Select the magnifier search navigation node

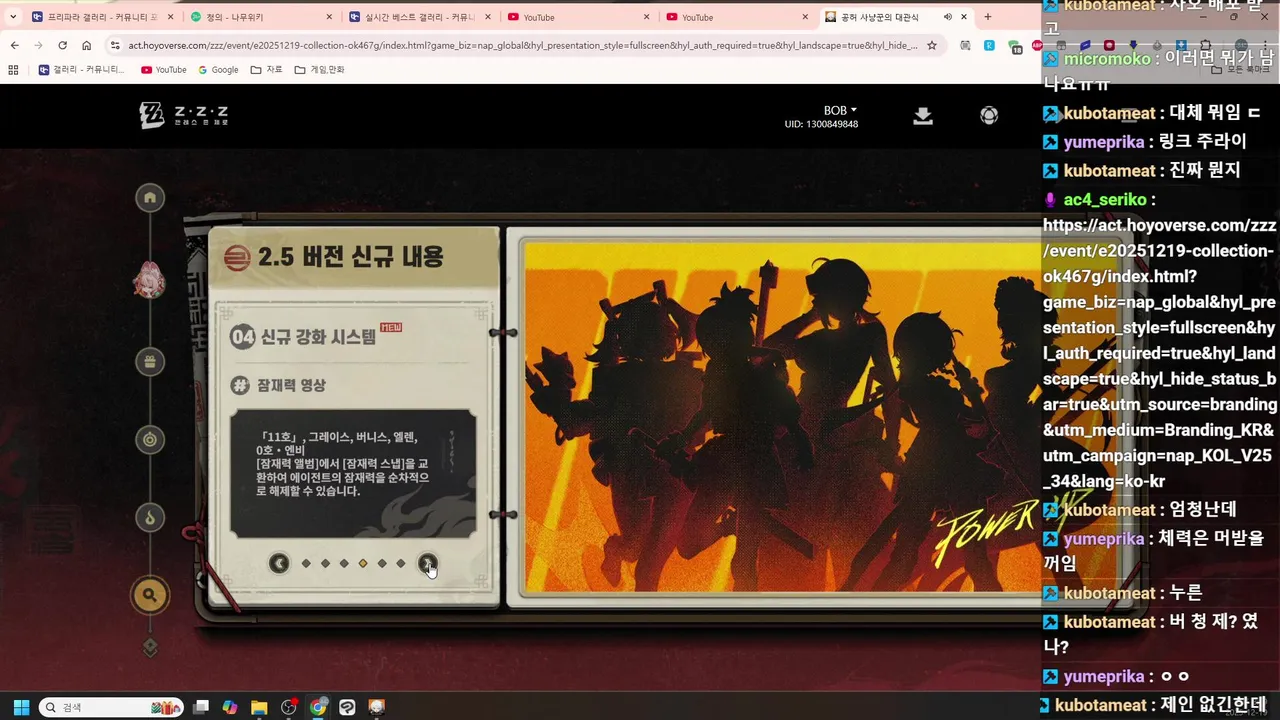(150, 596)
